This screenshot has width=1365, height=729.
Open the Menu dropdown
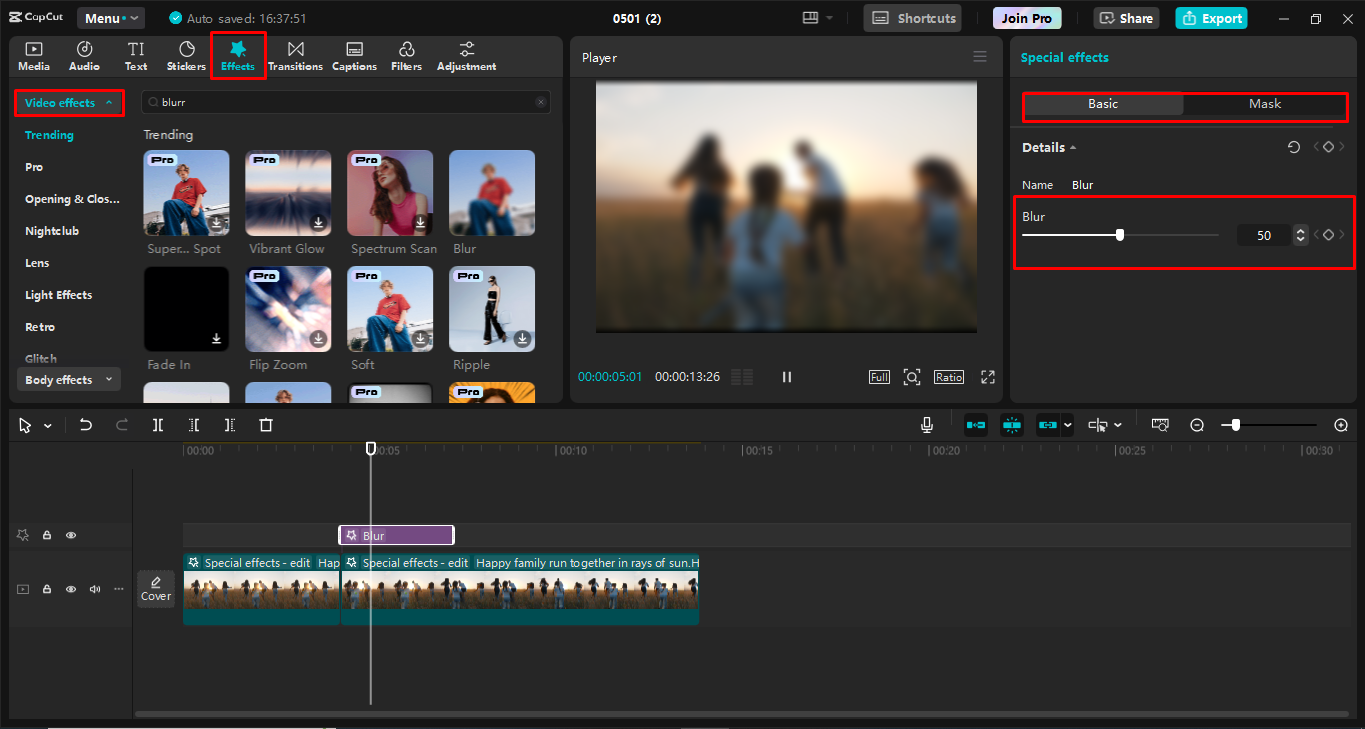tap(110, 17)
